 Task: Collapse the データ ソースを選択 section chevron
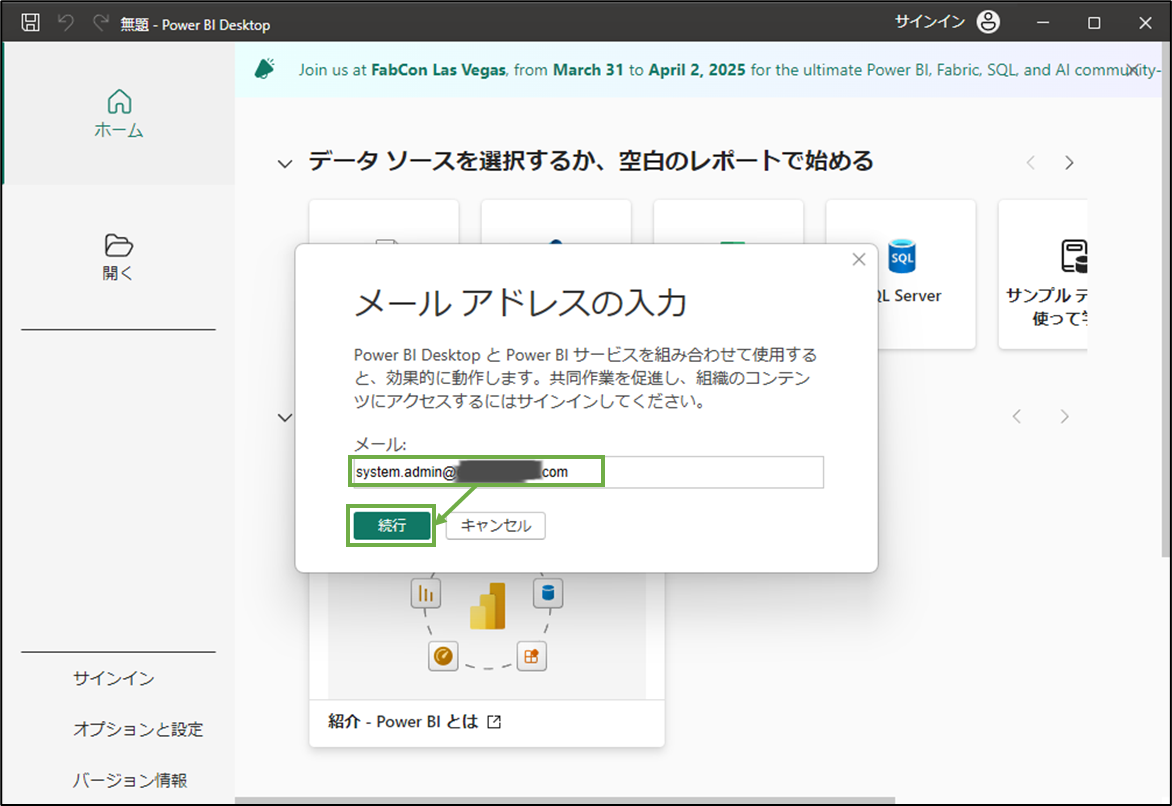click(x=285, y=164)
